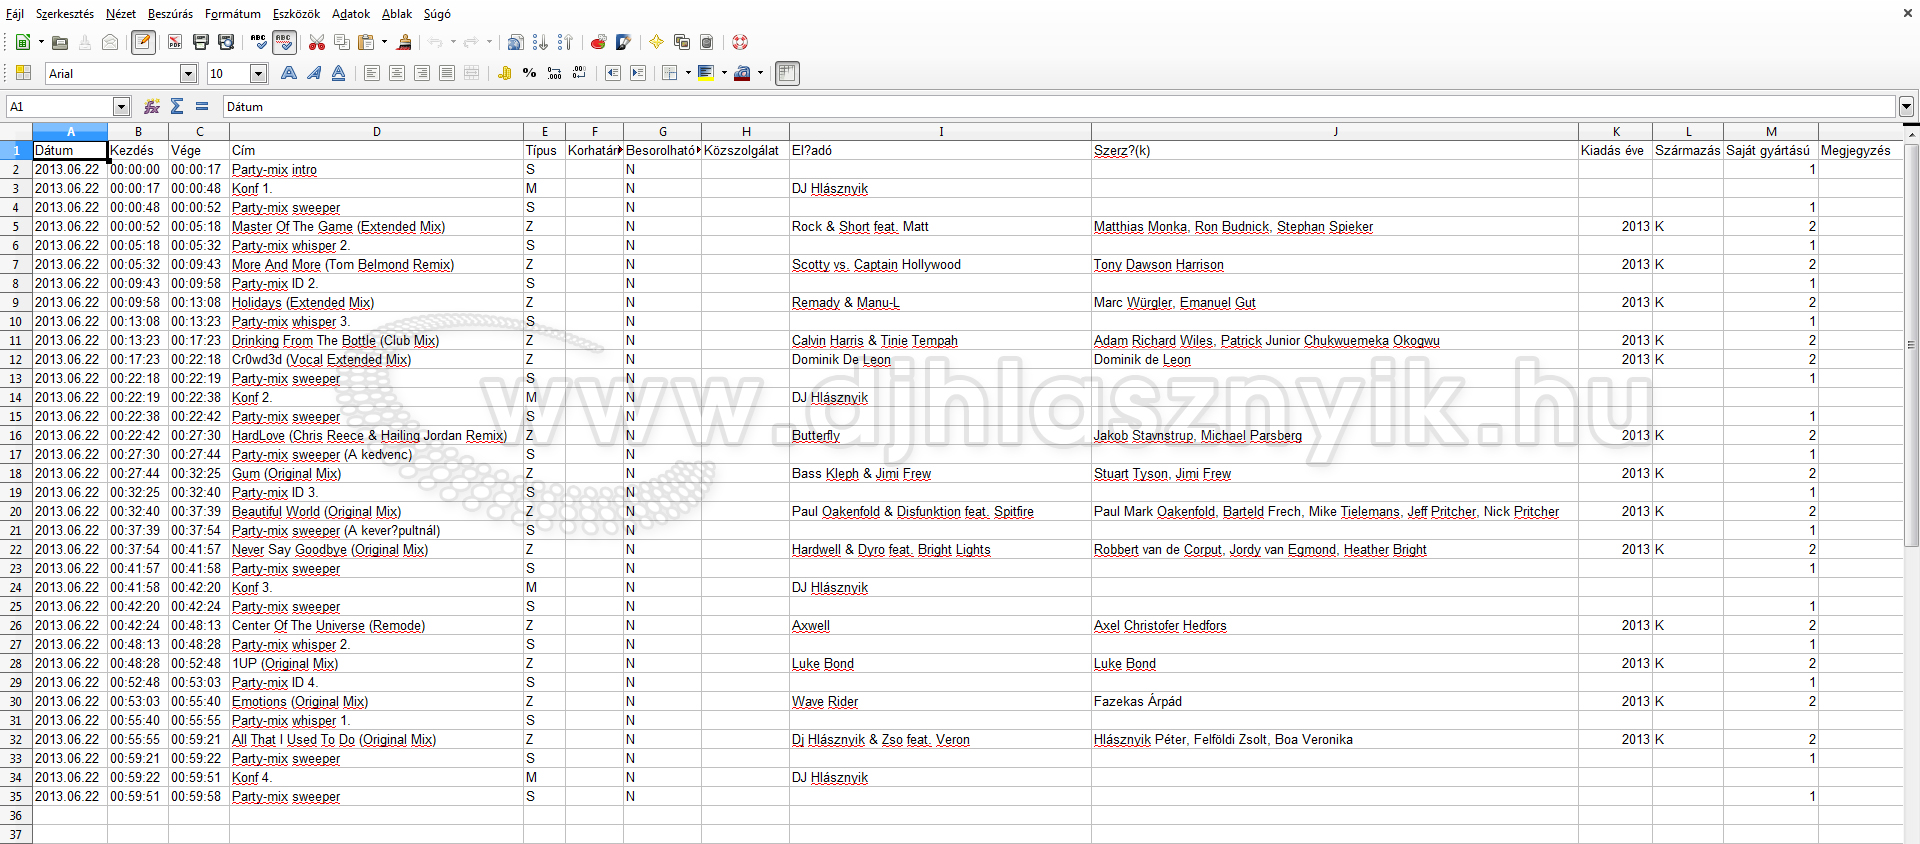Open the Function Wizard
The height and width of the screenshot is (844, 1920).
tap(152, 106)
